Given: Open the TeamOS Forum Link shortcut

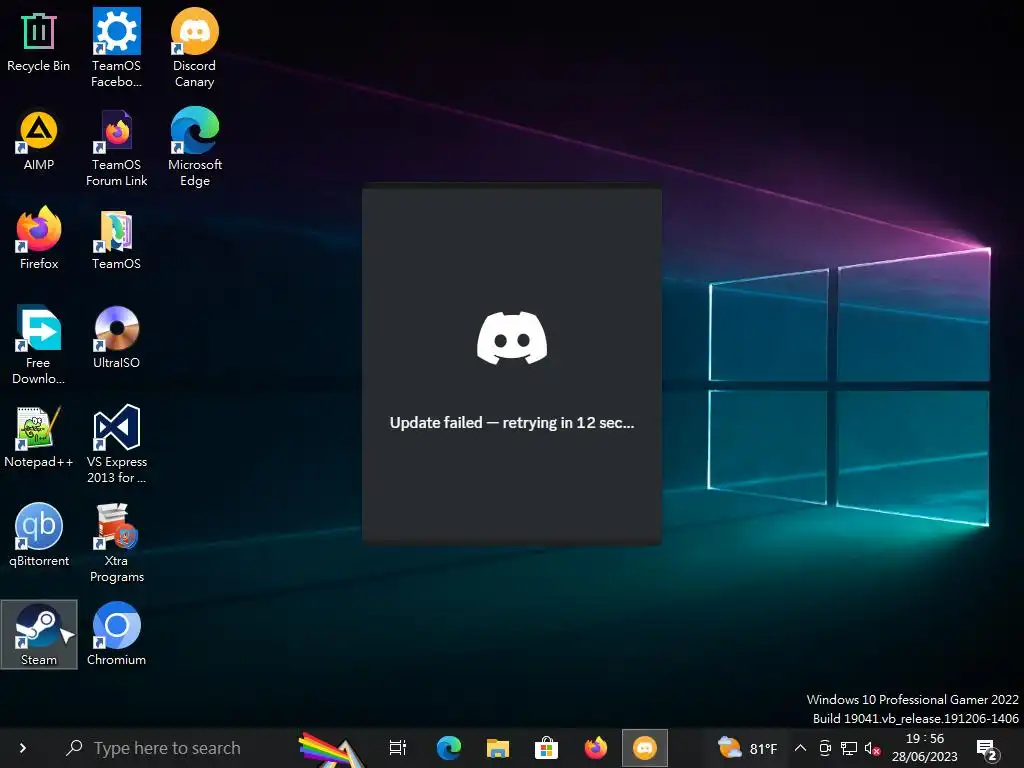Looking at the screenshot, I should point(116,148).
